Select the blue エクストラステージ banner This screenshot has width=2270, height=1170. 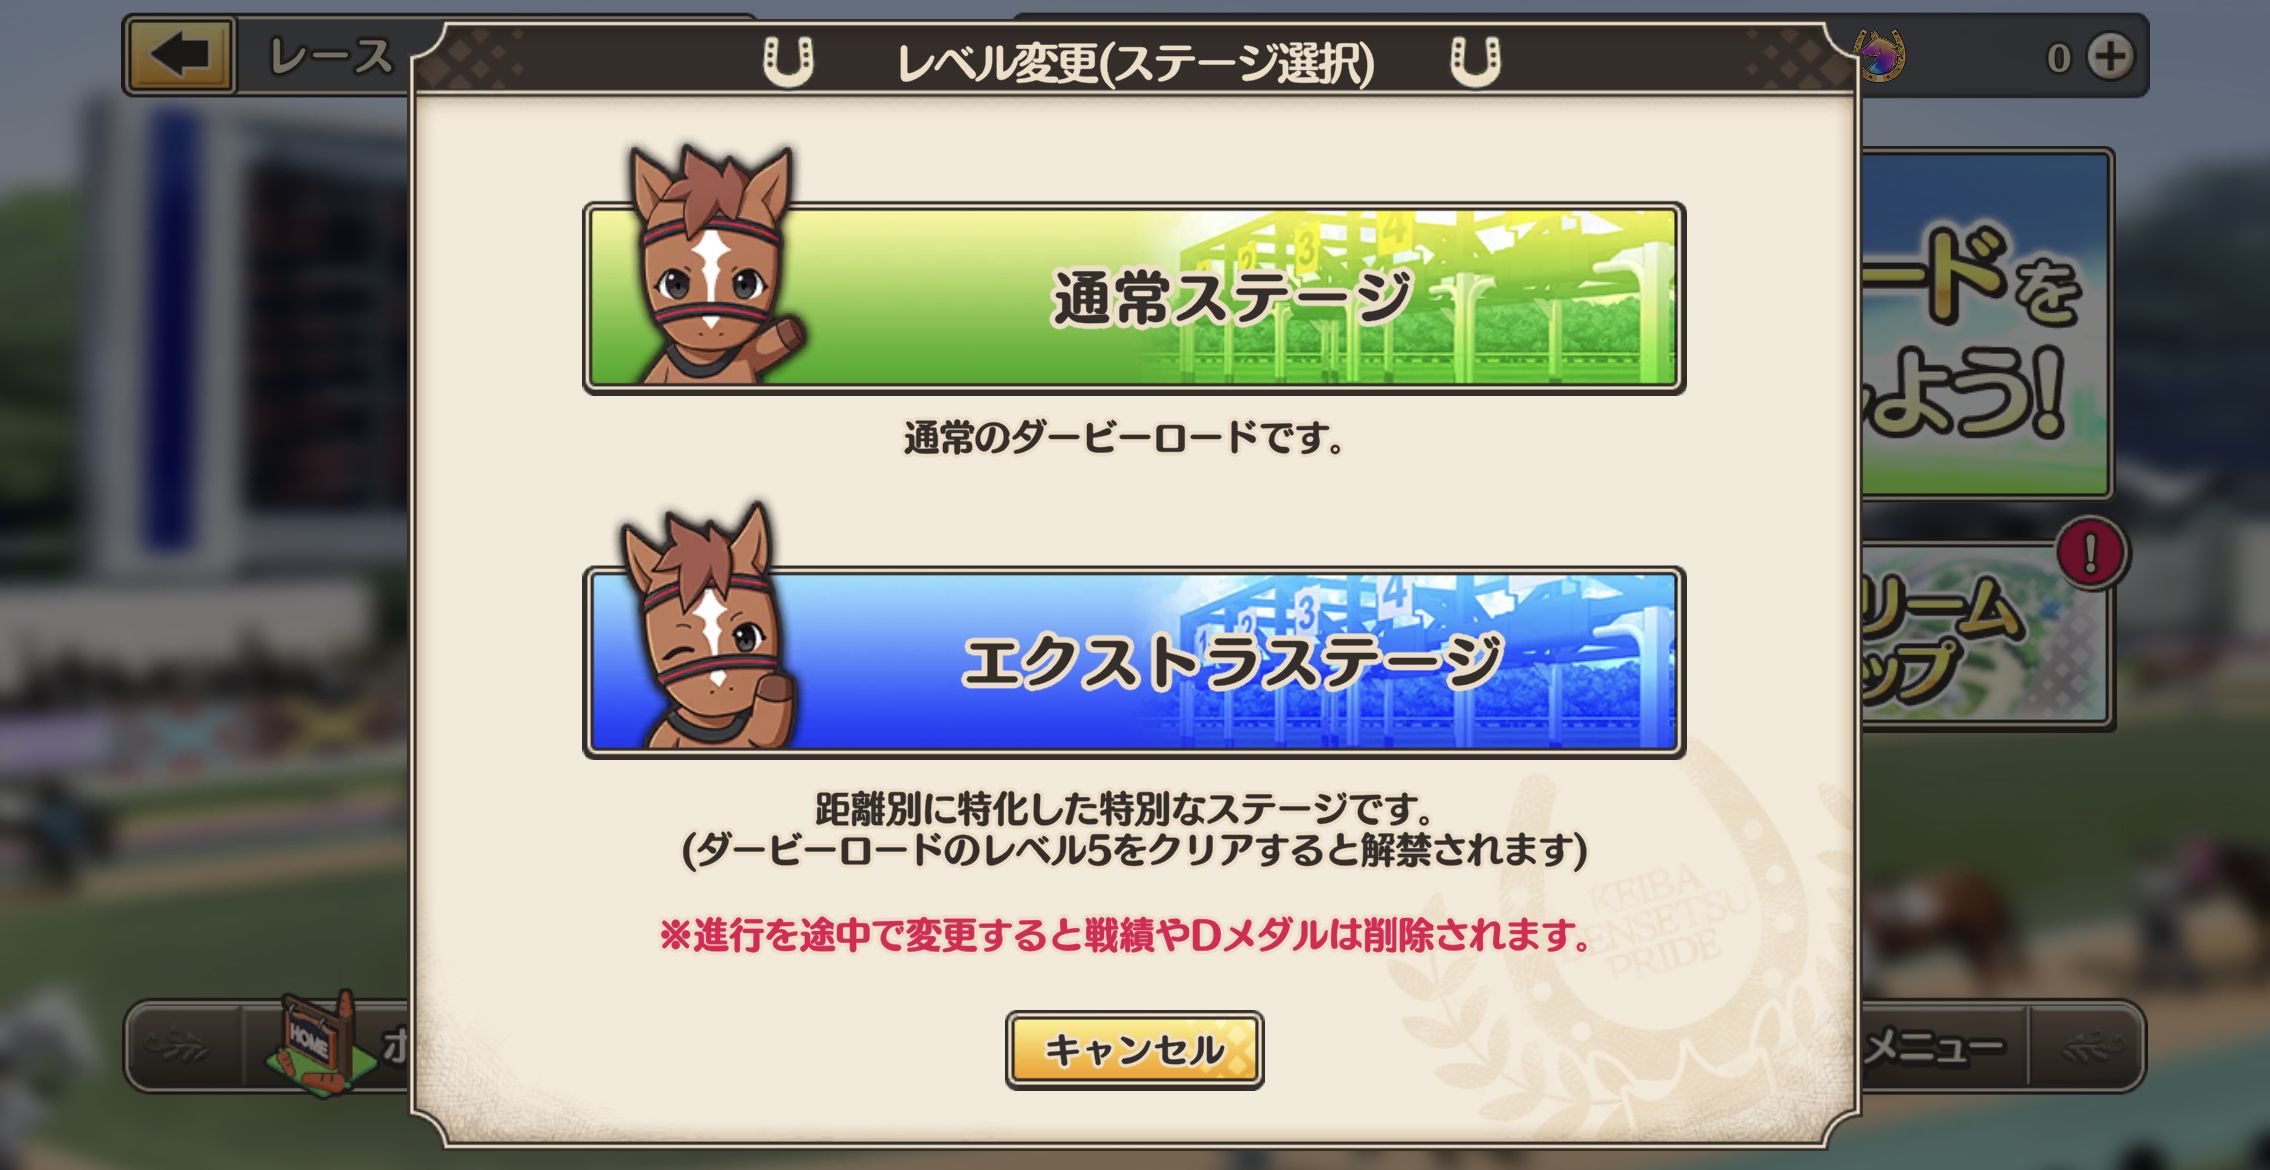tap(1134, 662)
